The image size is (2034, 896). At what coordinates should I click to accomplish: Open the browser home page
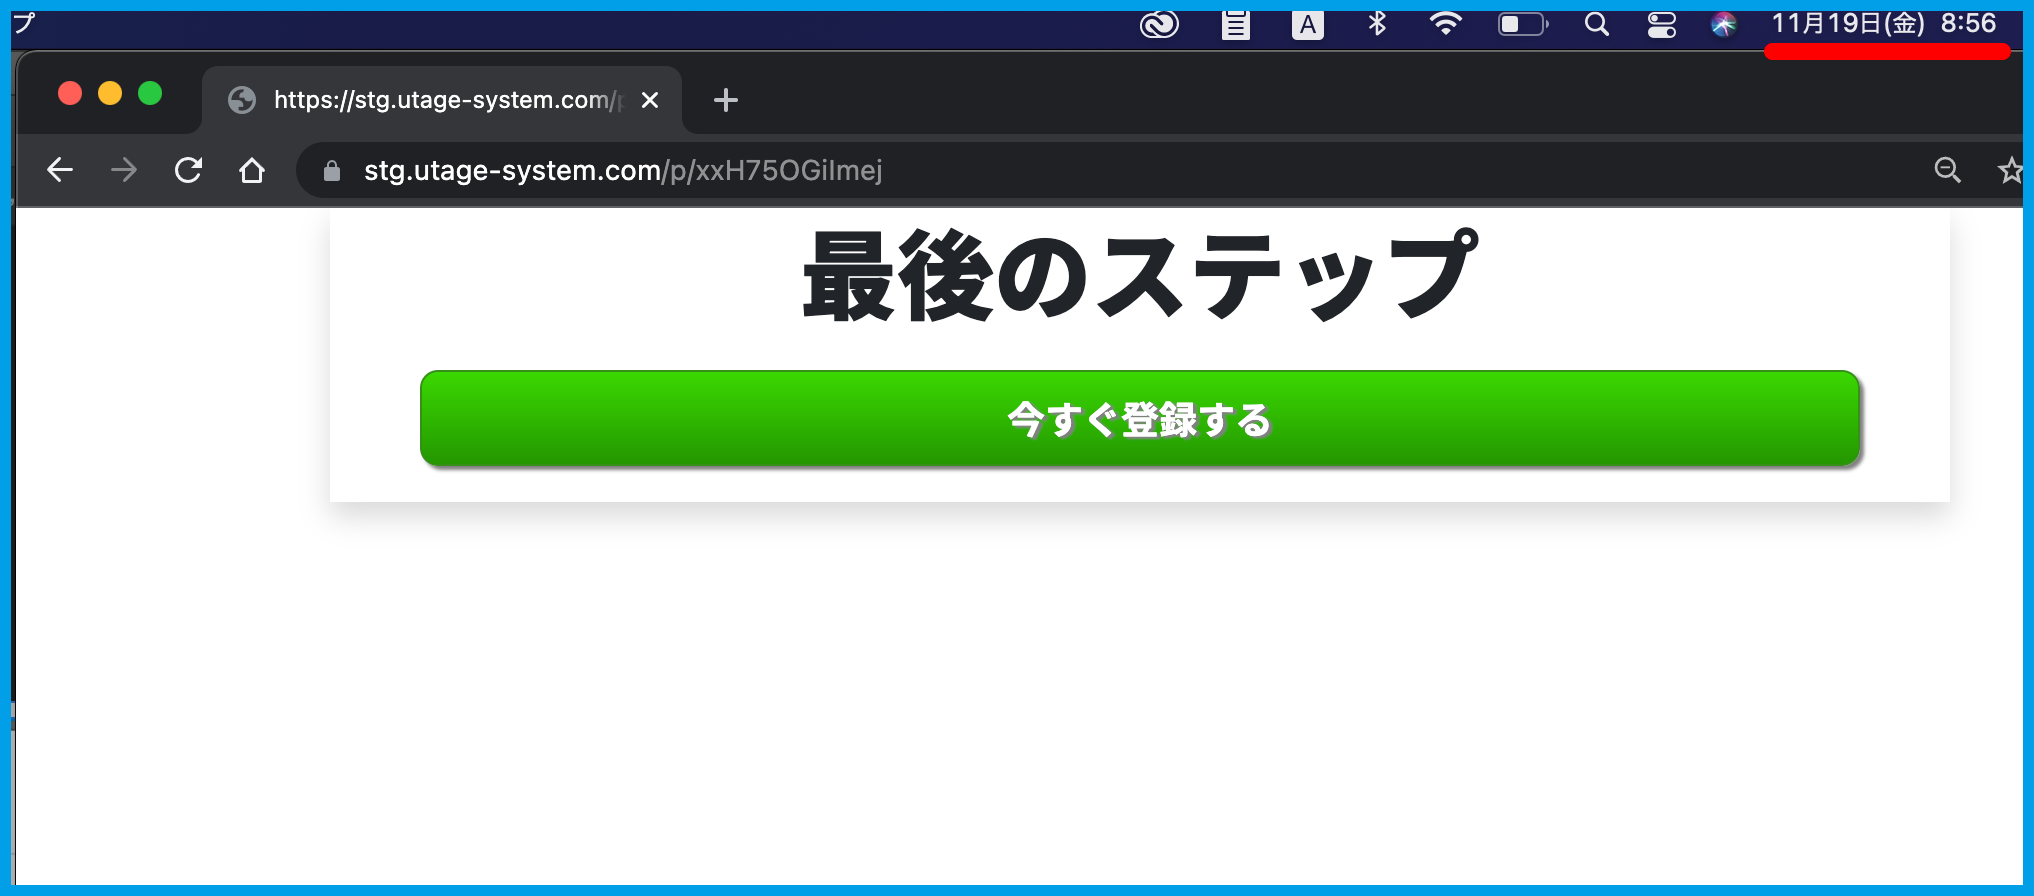(x=252, y=171)
